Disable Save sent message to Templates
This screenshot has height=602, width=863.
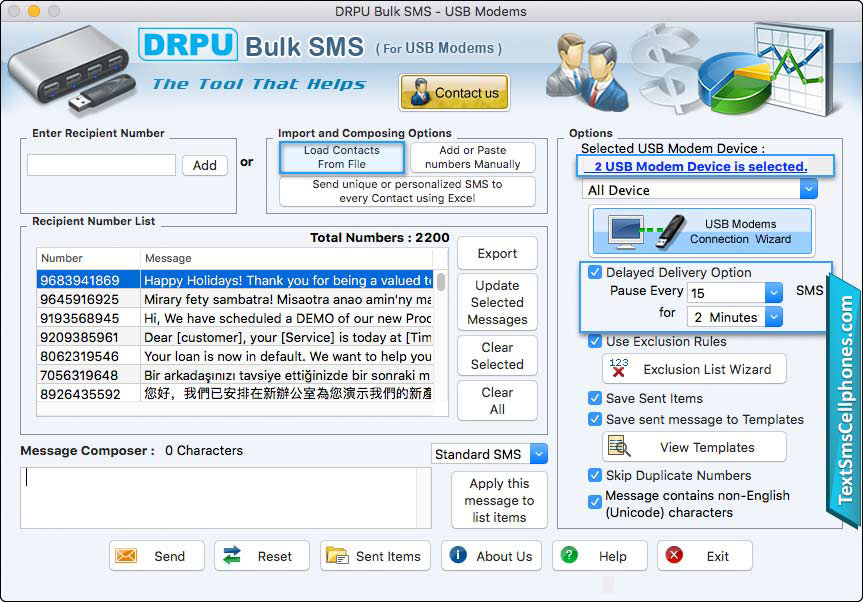[x=594, y=419]
